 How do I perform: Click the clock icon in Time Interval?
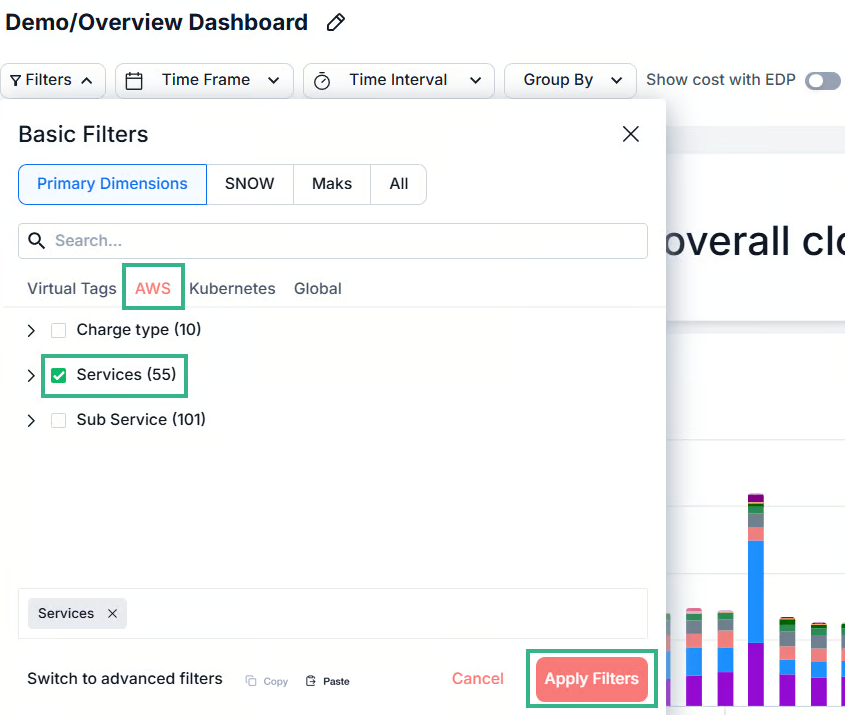(x=322, y=81)
